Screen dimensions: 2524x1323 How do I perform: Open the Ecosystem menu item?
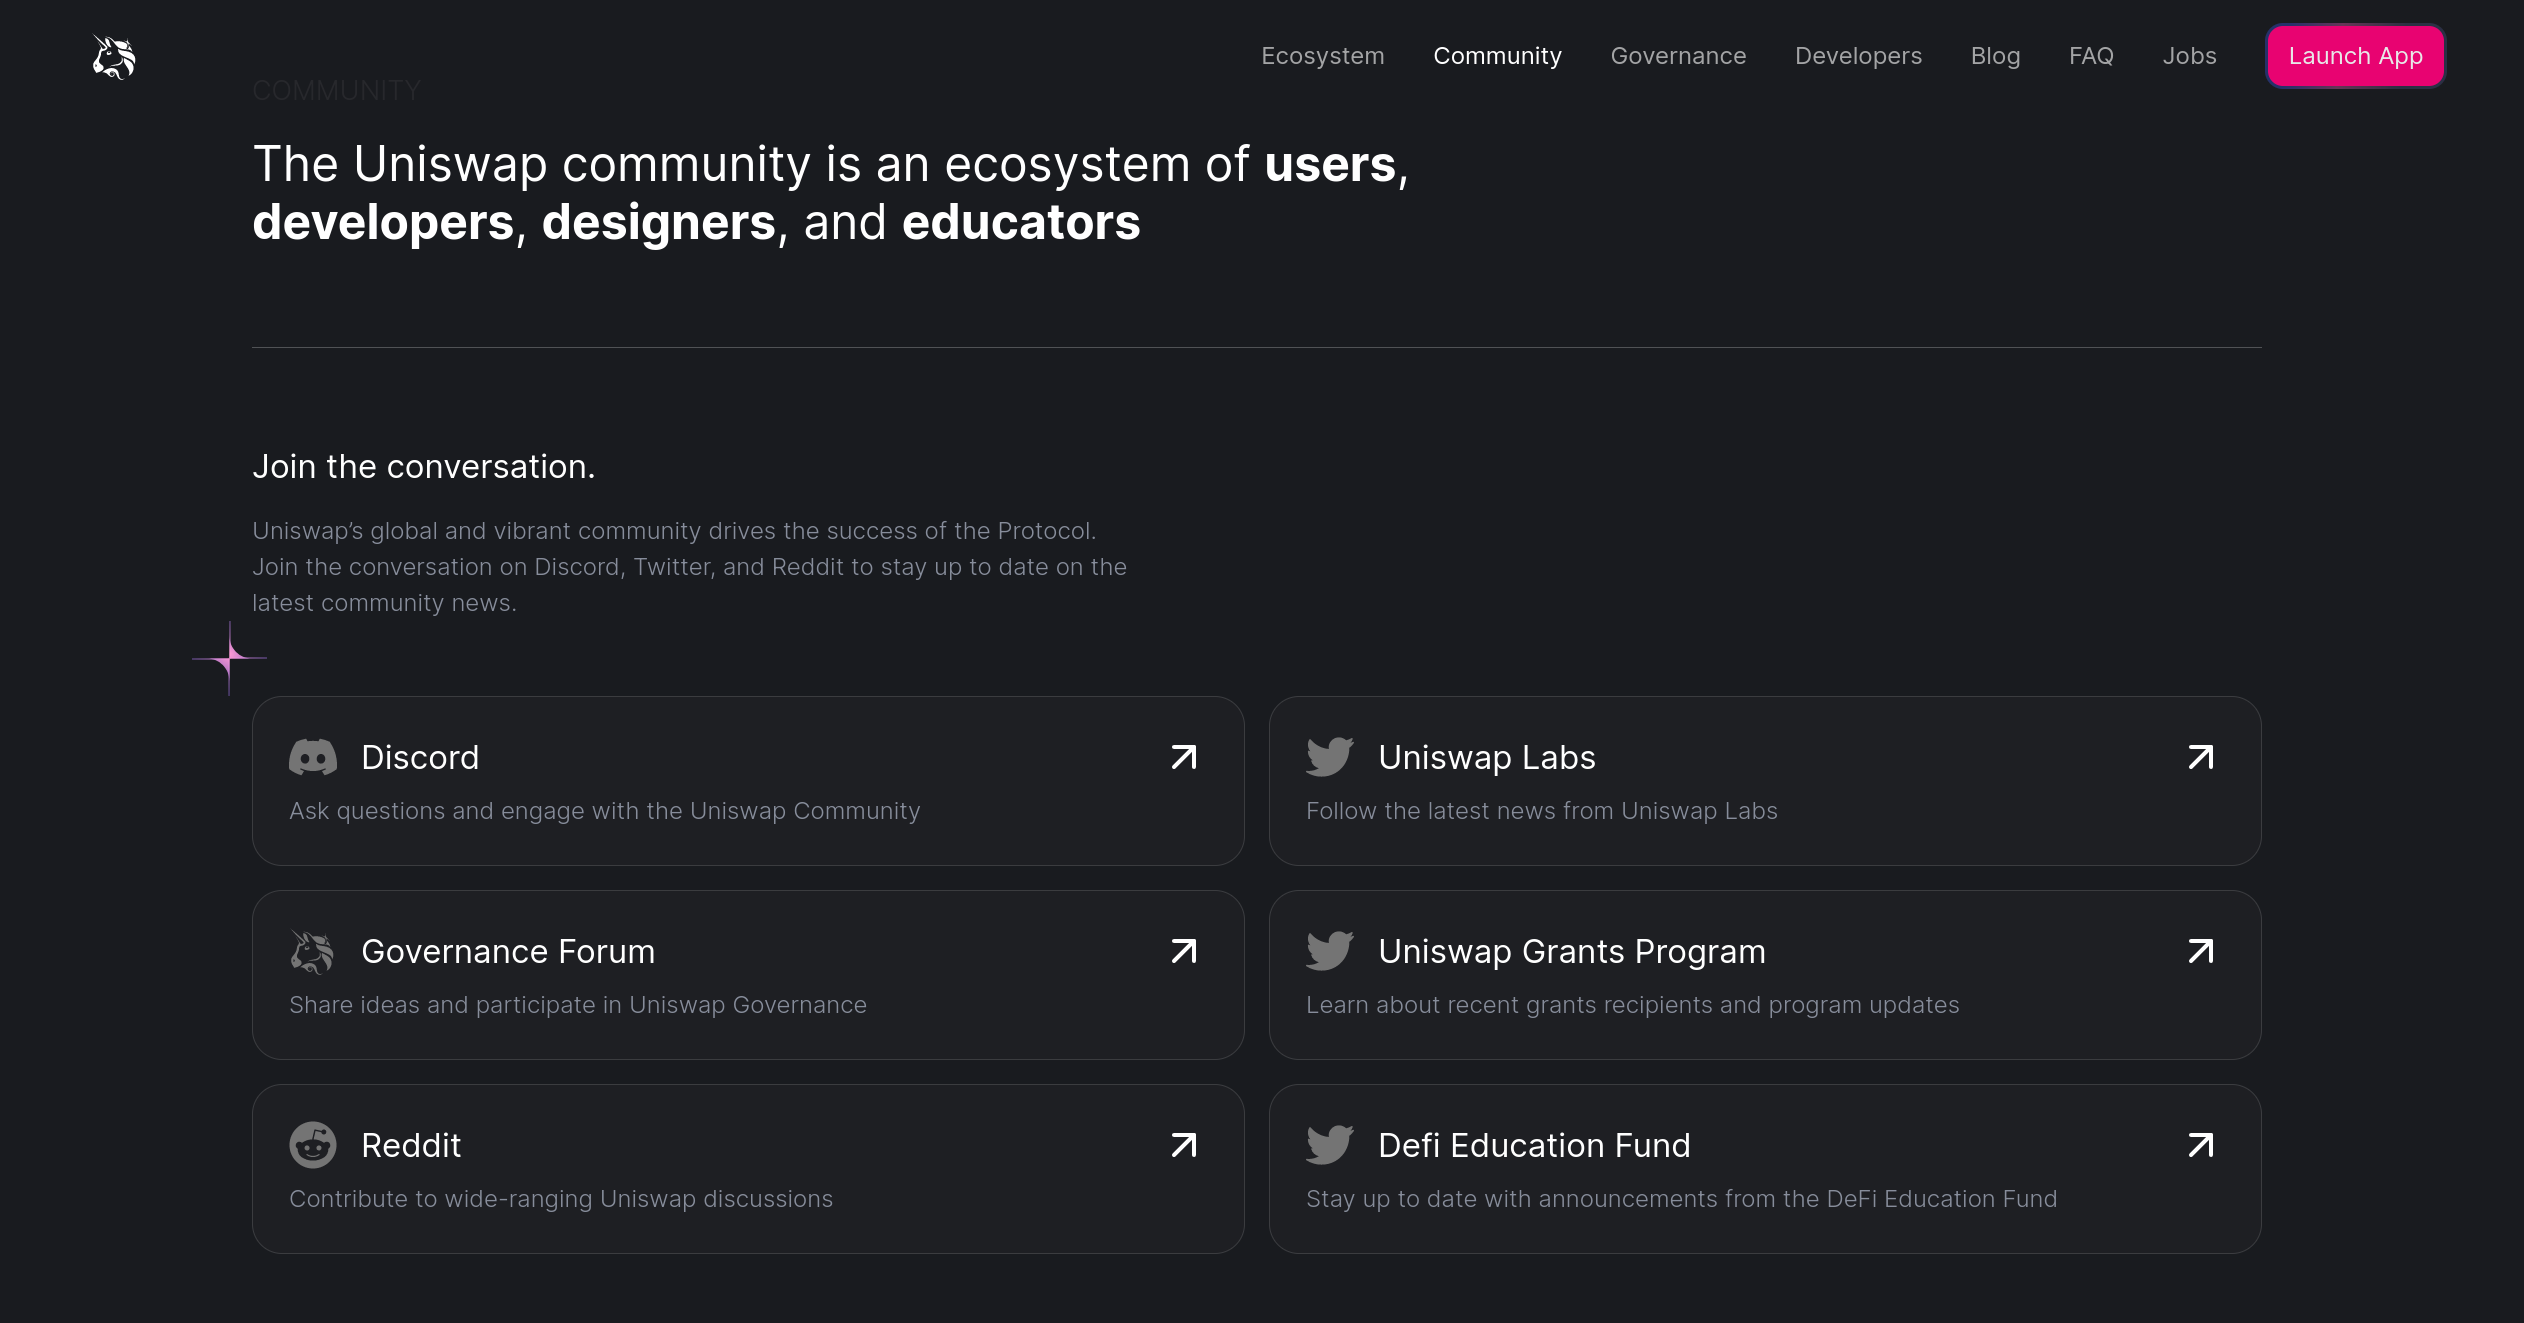pos(1322,56)
